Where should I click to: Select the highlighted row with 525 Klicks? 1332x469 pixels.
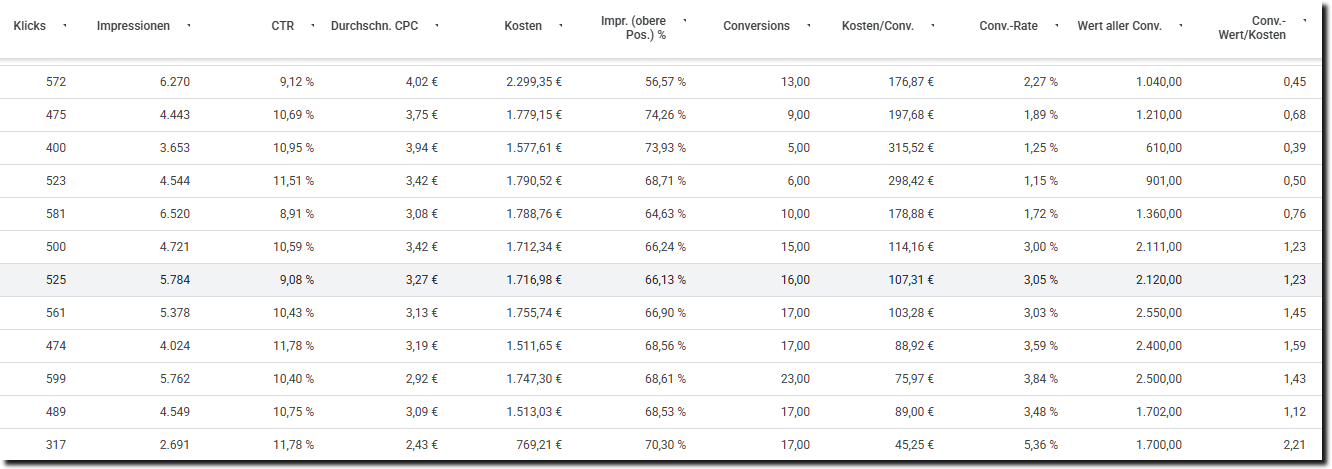[x=666, y=280]
